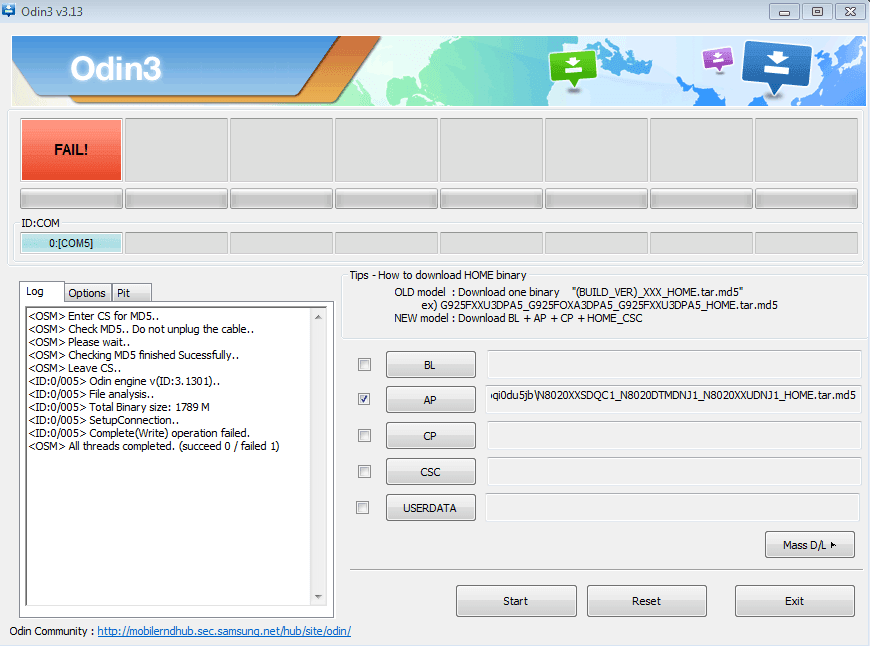
Task: Click the empty BL file path field
Action: tap(674, 364)
